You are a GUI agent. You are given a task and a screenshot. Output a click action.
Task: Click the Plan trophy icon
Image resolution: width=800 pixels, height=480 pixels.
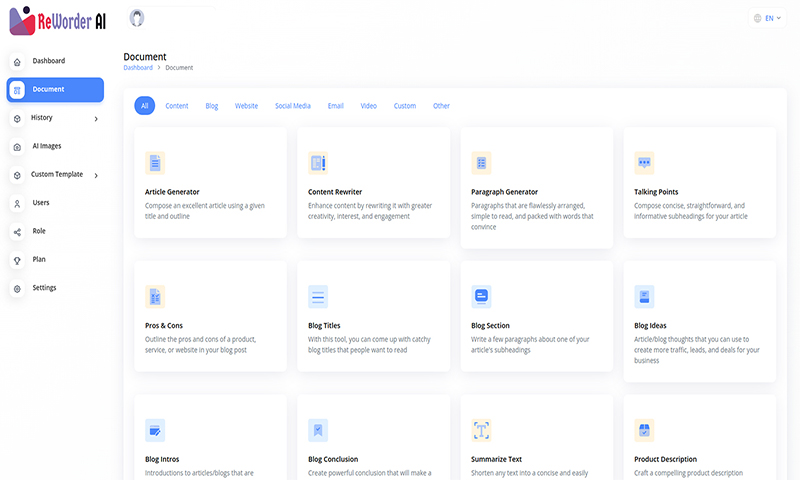17,260
